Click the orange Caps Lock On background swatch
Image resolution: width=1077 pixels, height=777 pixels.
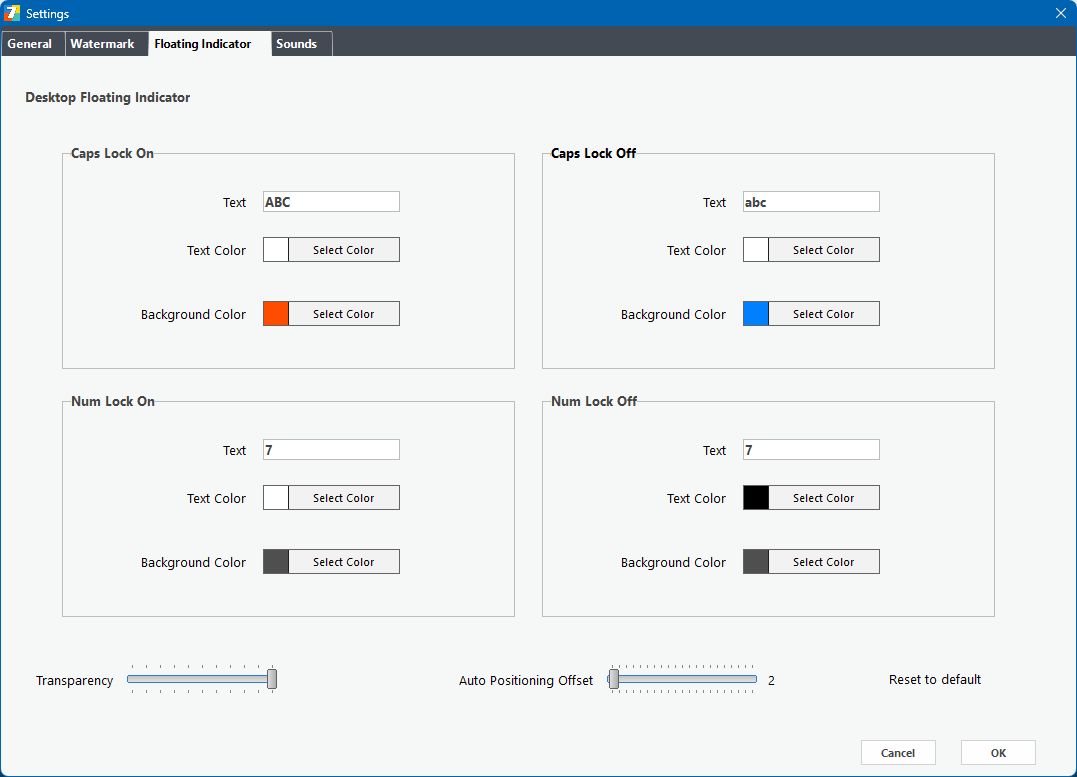(275, 314)
